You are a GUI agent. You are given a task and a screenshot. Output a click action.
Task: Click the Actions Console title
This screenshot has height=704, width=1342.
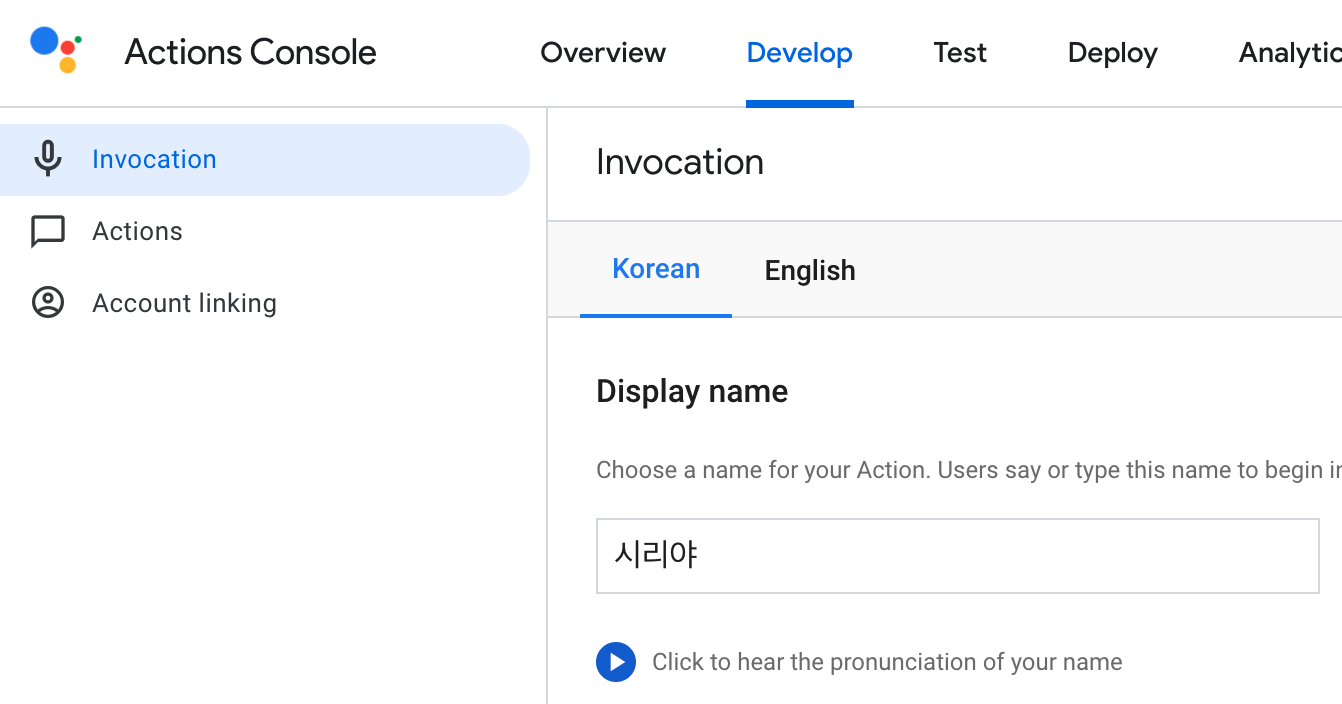click(x=249, y=51)
